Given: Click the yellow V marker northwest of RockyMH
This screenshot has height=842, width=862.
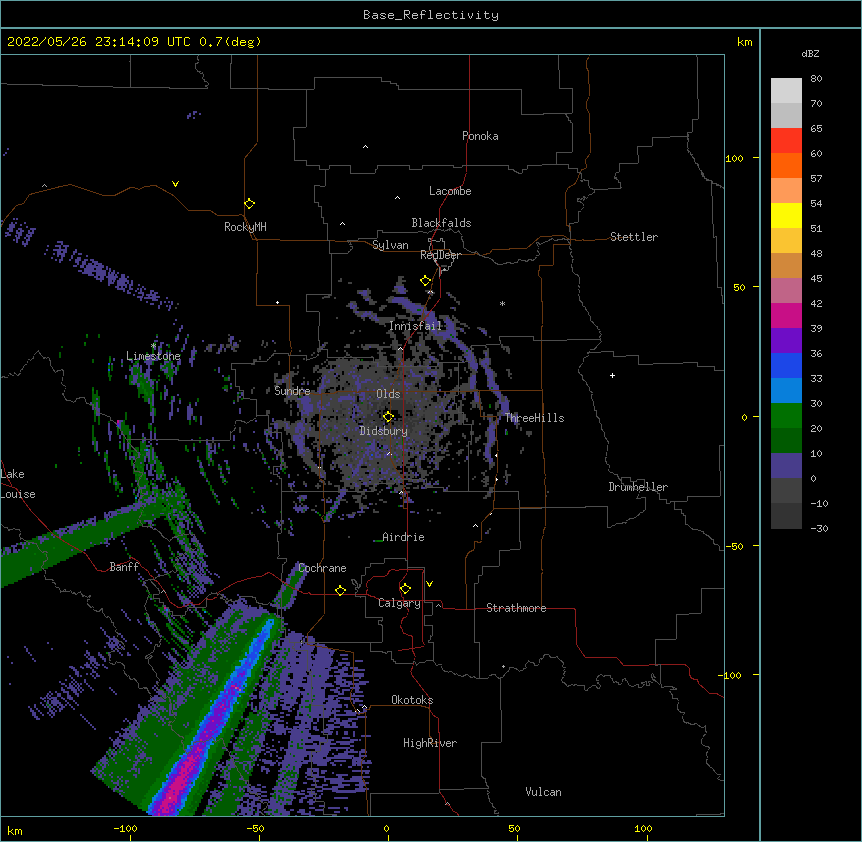Looking at the screenshot, I should tap(175, 184).
